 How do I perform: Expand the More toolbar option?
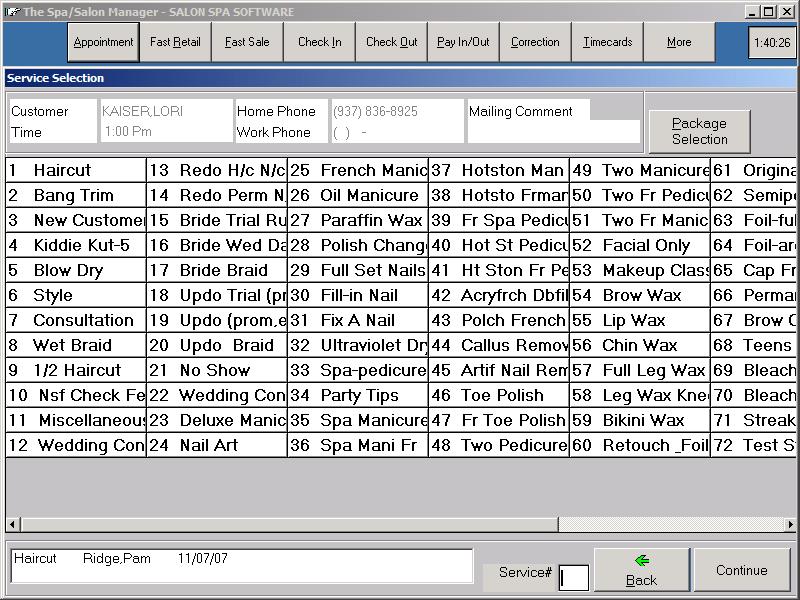(x=679, y=42)
